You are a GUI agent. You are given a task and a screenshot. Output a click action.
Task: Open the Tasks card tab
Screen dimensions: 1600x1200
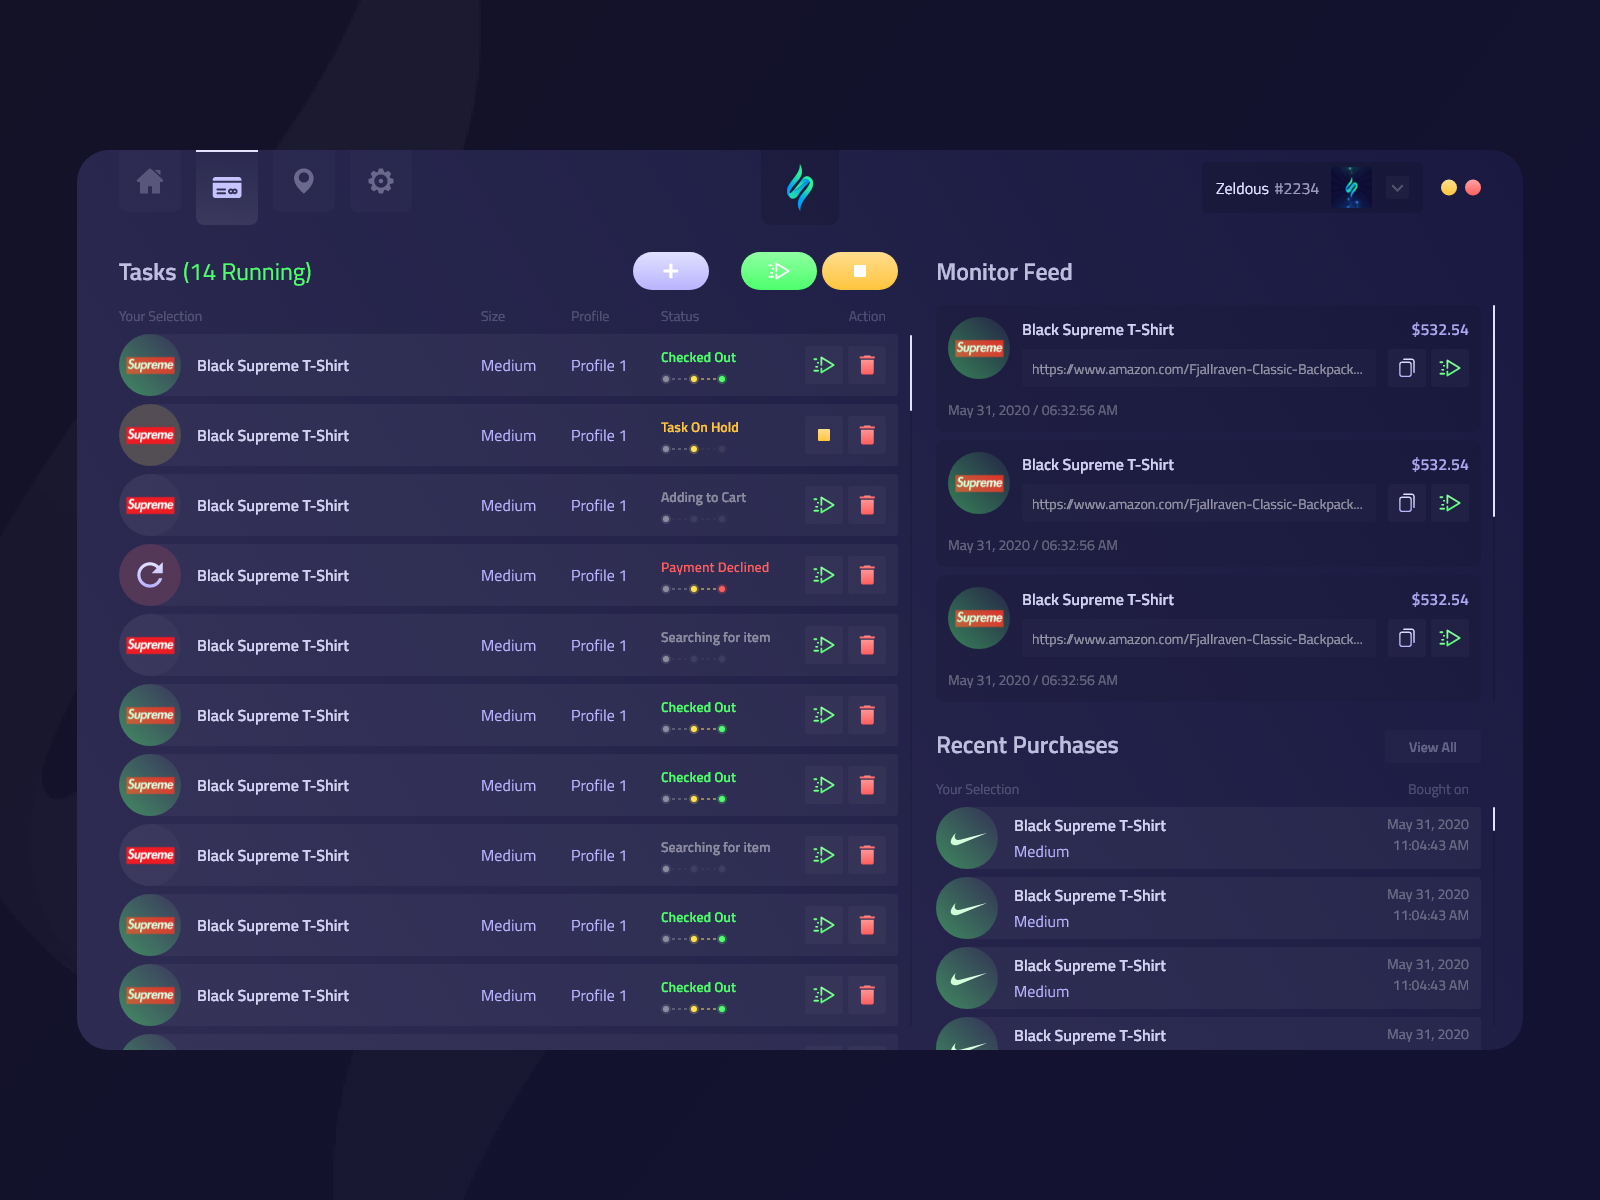click(x=227, y=187)
